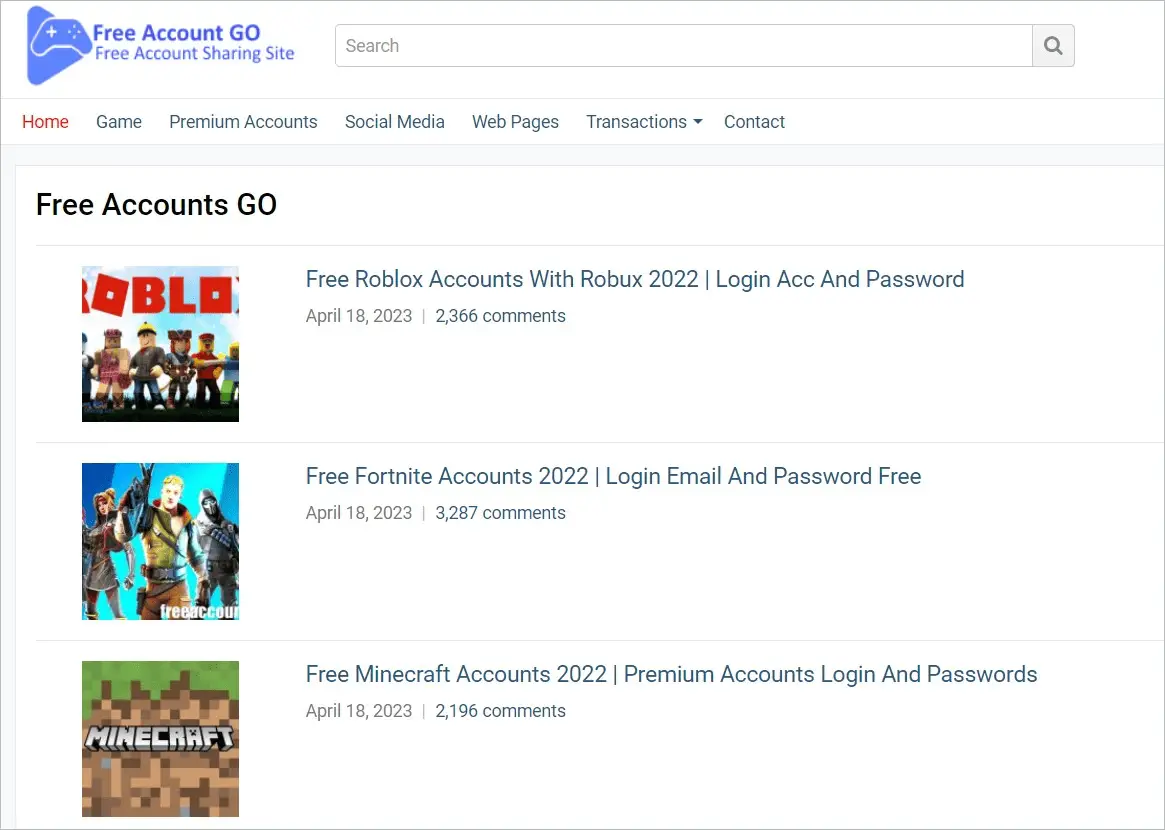Viewport: 1165px width, 830px height.
Task: Click the Minecraft post date April 18, 2023
Action: (359, 711)
